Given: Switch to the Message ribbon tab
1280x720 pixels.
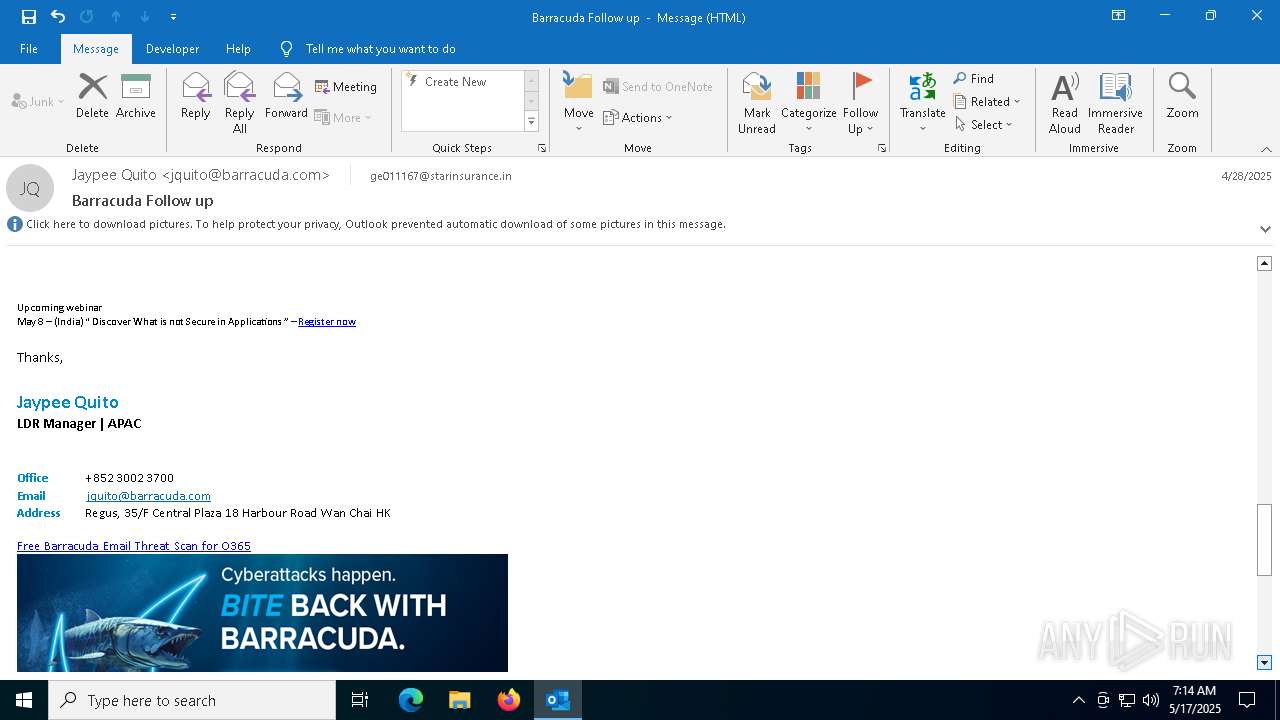Looking at the screenshot, I should pos(96,48).
